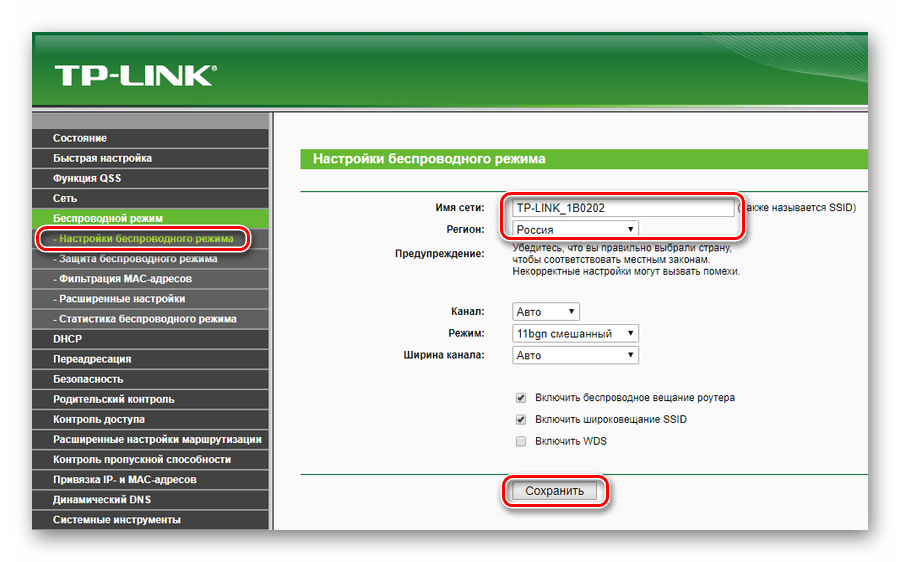Open the Сеть section
Screen dimensions: 900x562
pos(150,199)
